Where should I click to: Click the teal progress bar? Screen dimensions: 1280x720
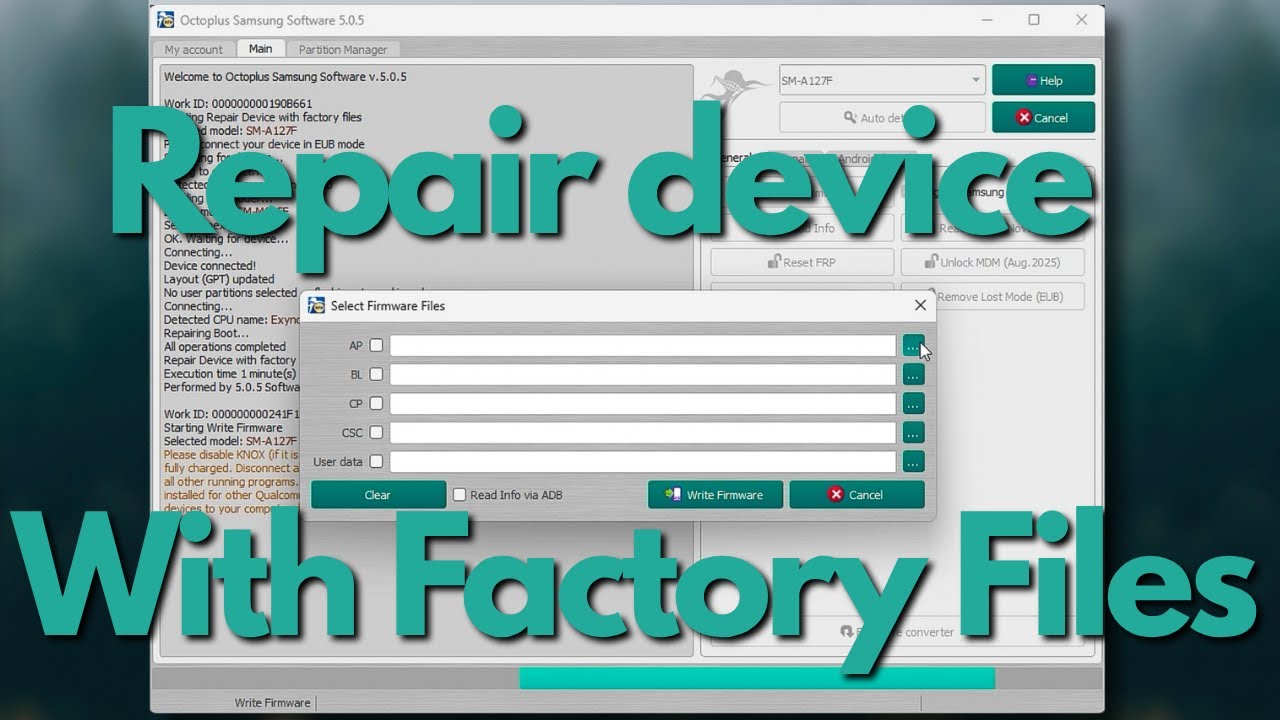click(757, 678)
